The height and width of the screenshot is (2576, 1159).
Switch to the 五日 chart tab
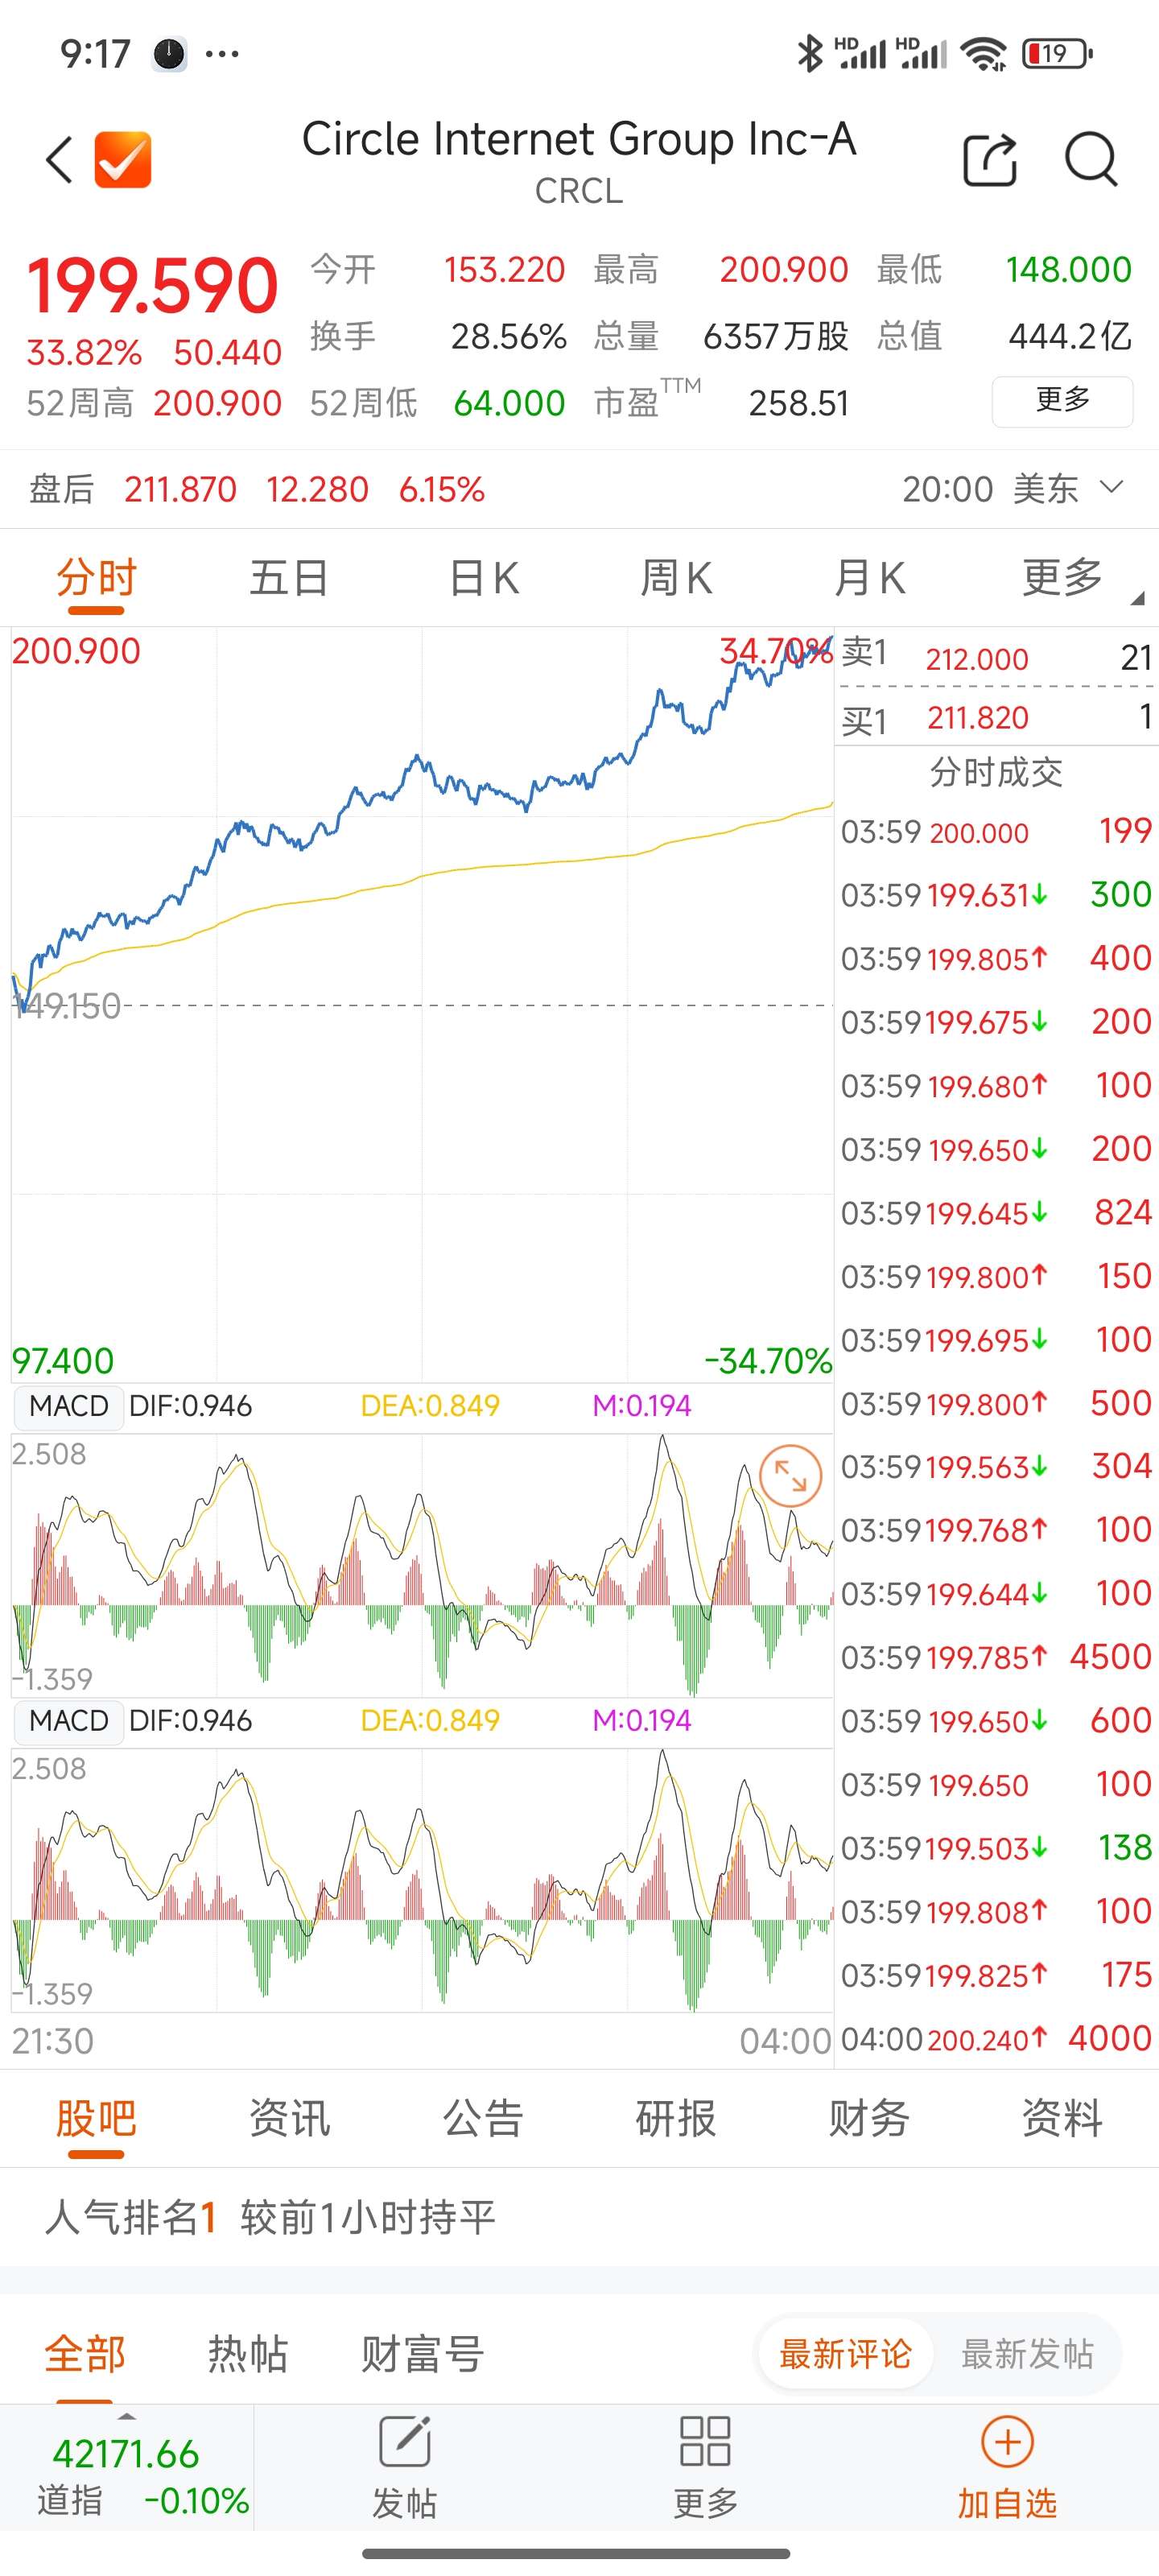(289, 579)
